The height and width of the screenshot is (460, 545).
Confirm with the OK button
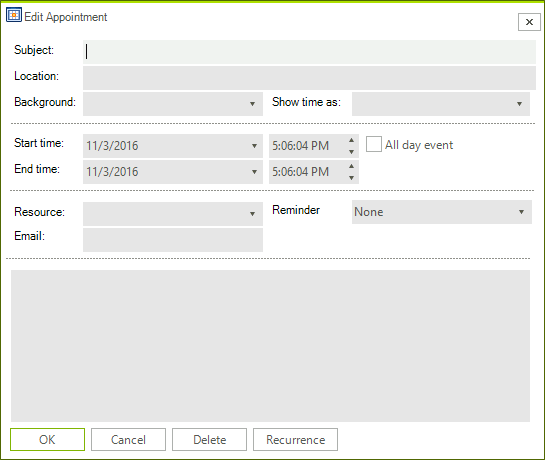[x=47, y=439]
